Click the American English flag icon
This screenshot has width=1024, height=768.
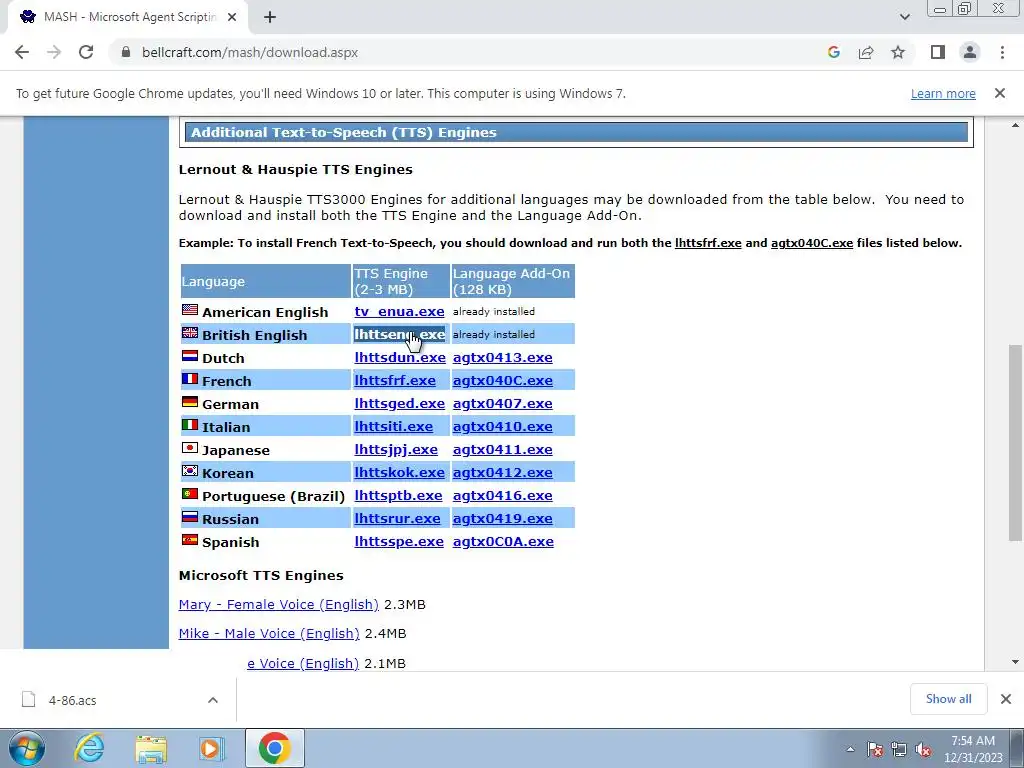(189, 310)
